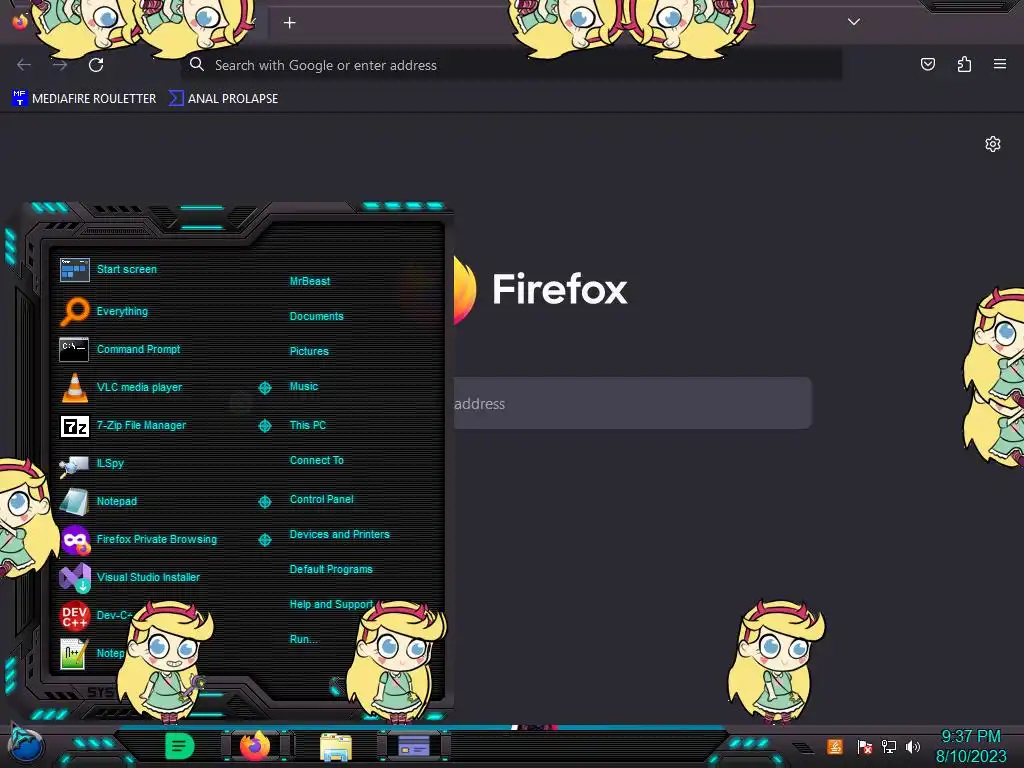Open Music from start menu
Image resolution: width=1024 pixels, height=768 pixels.
click(304, 387)
